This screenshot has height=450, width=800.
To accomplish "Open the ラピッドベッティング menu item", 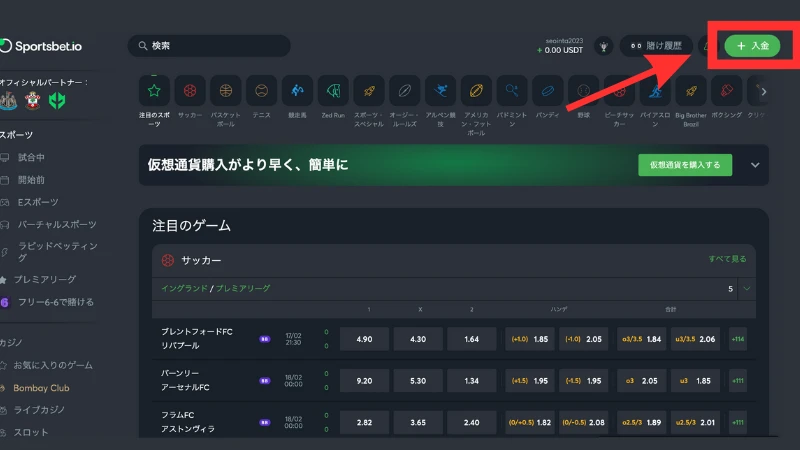I will tap(57, 252).
